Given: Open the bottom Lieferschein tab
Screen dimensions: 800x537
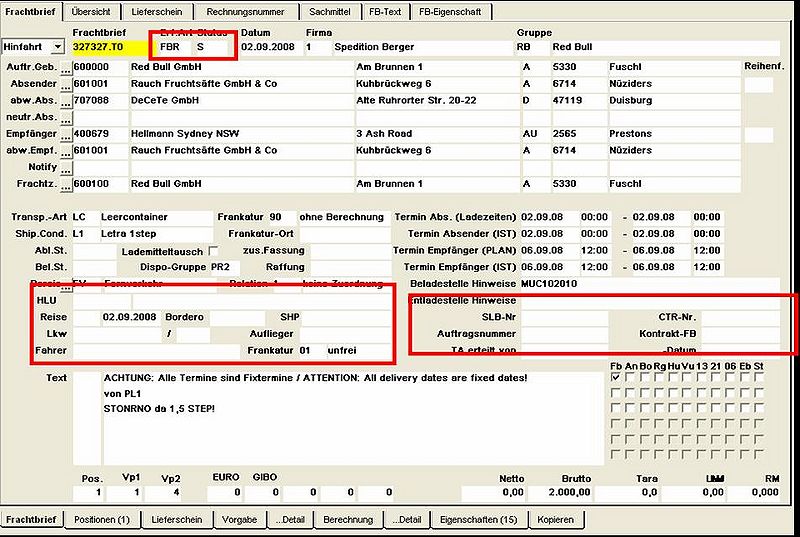Looking at the screenshot, I should [177, 520].
